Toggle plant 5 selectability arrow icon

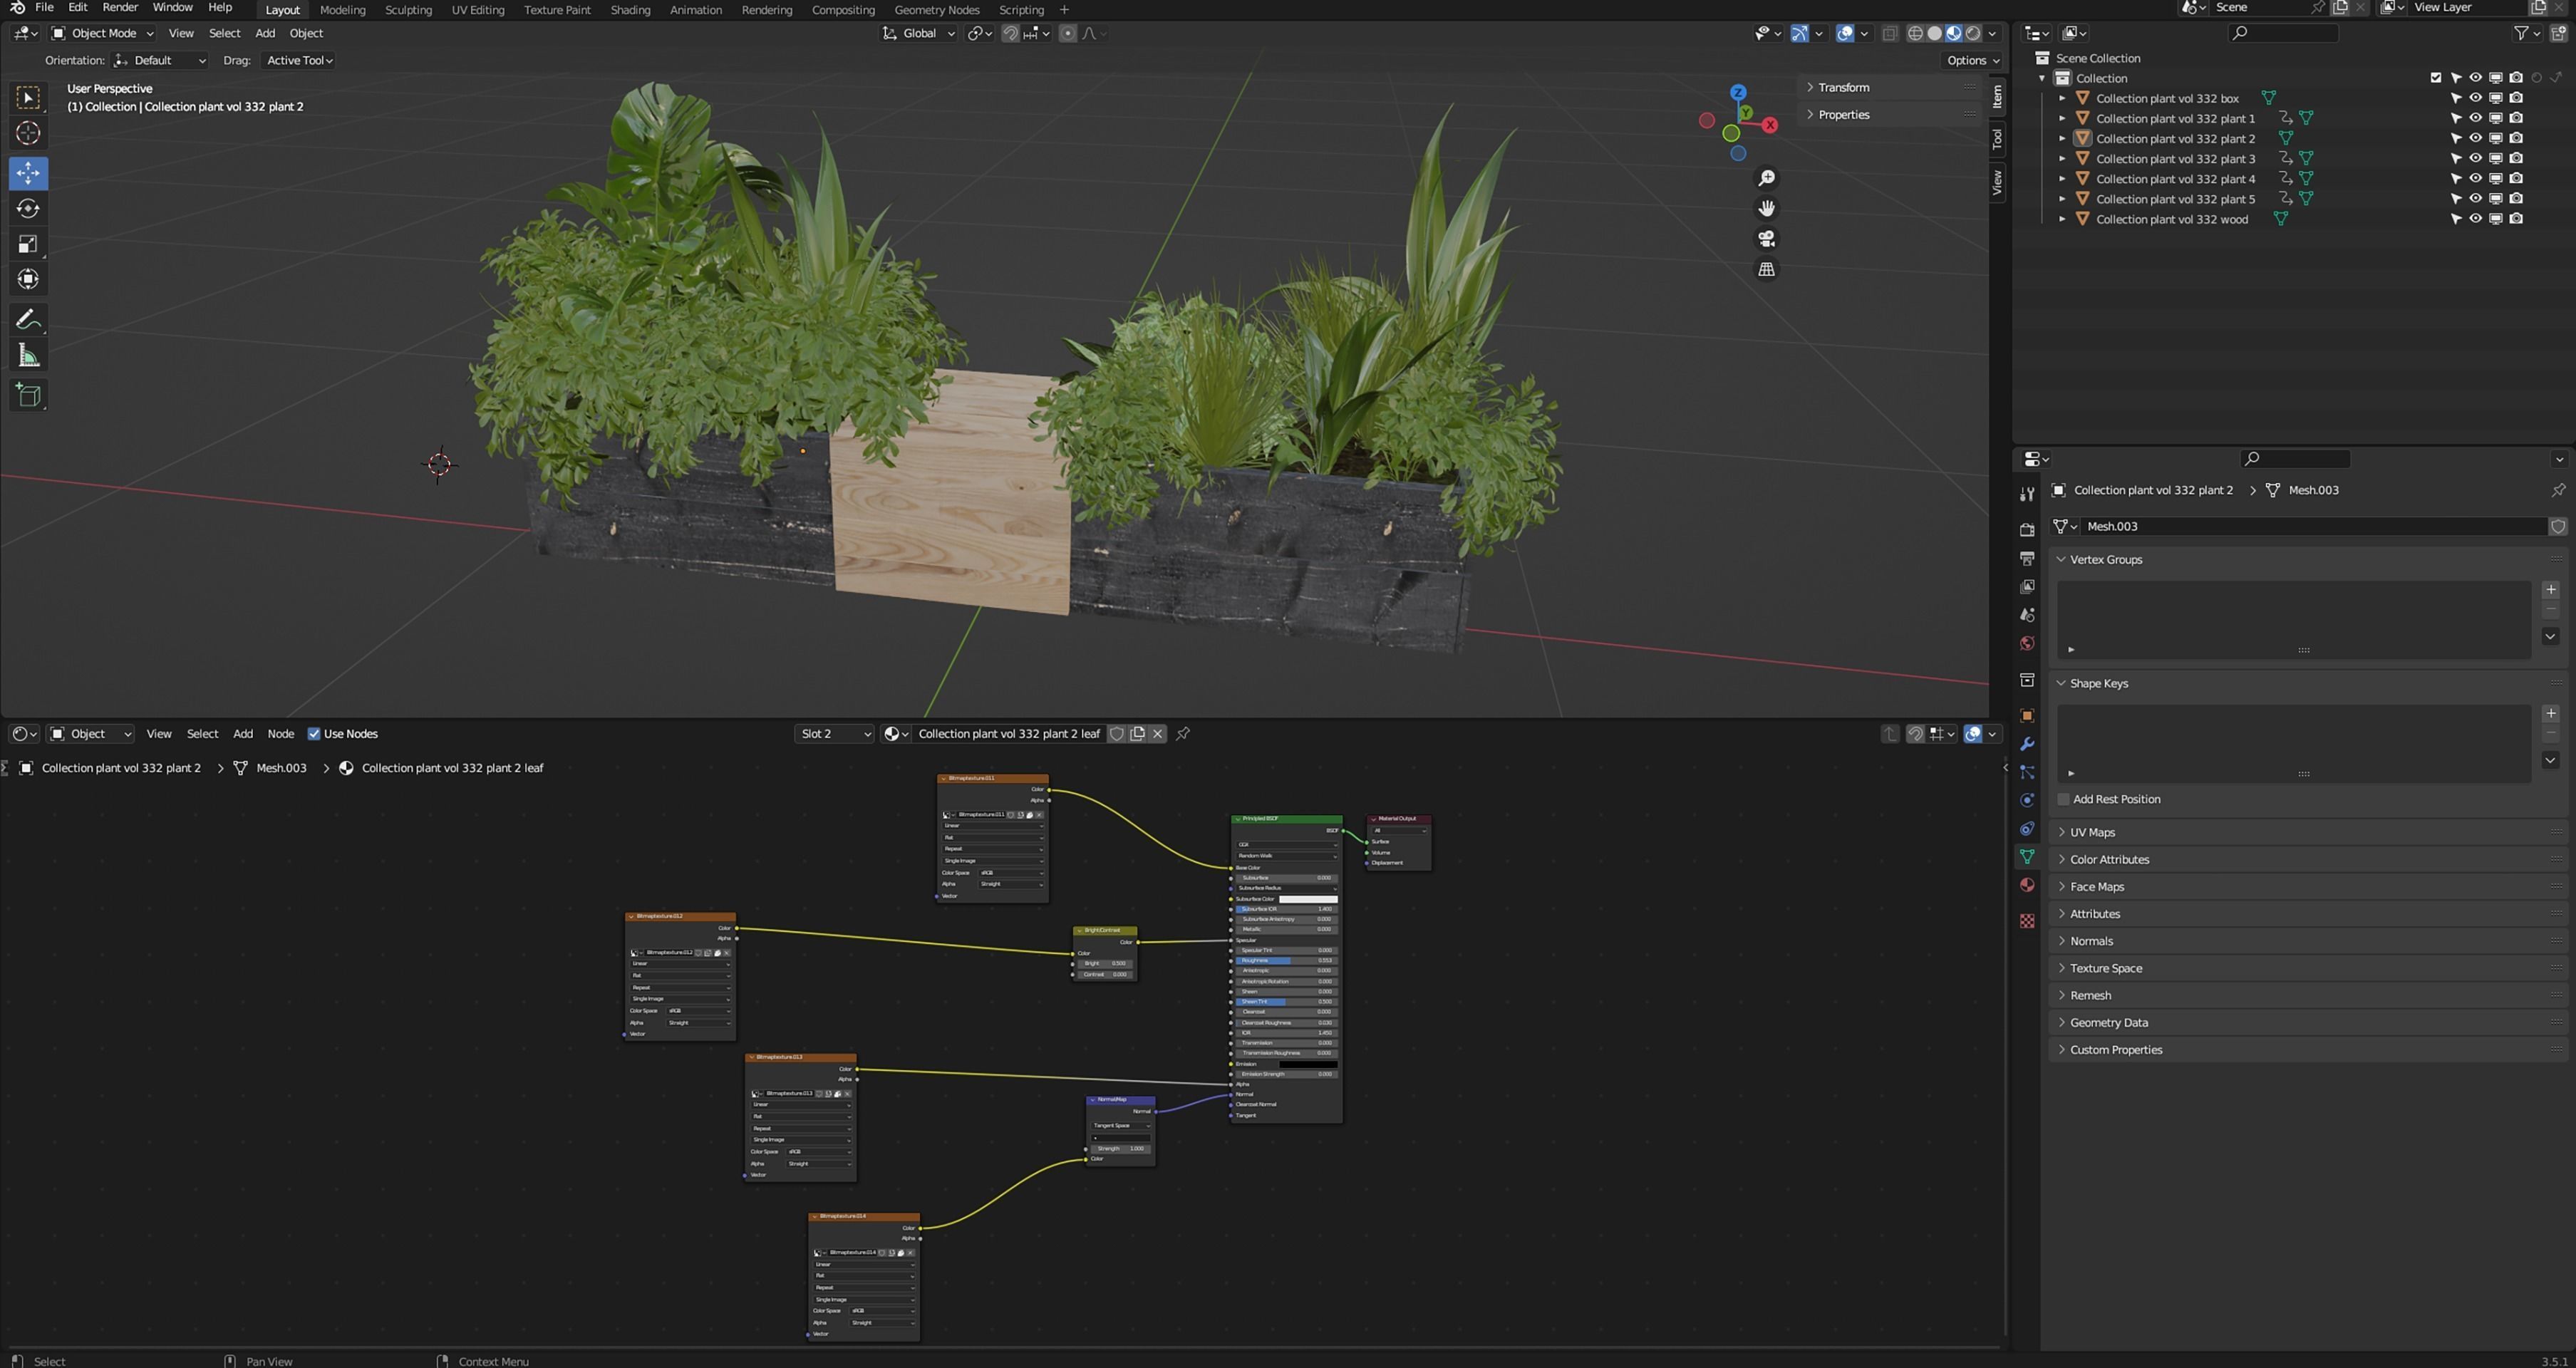[x=2455, y=198]
